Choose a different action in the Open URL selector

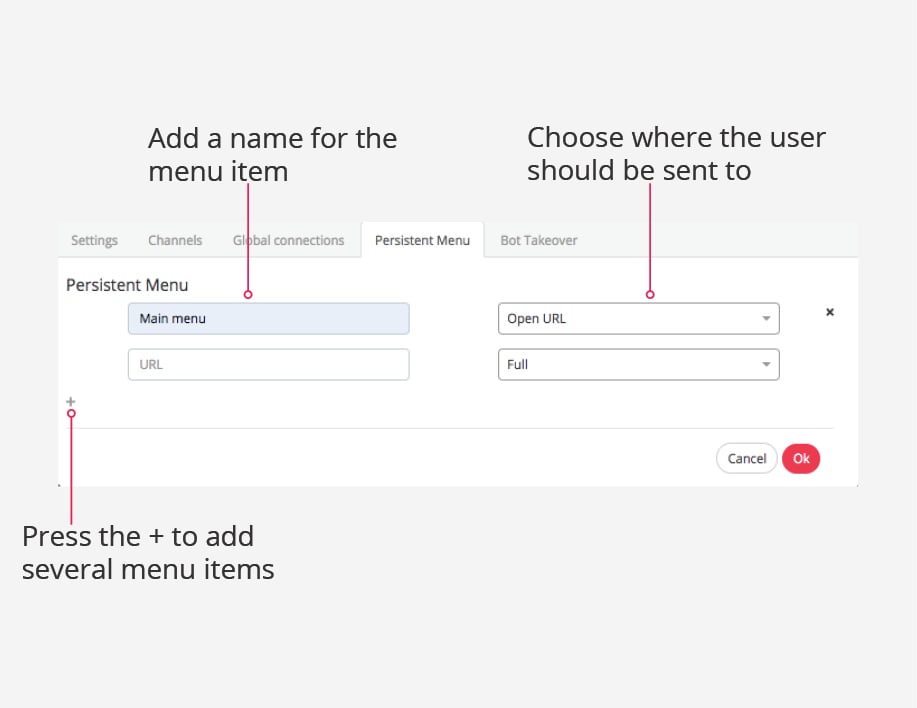pyautogui.click(x=638, y=318)
